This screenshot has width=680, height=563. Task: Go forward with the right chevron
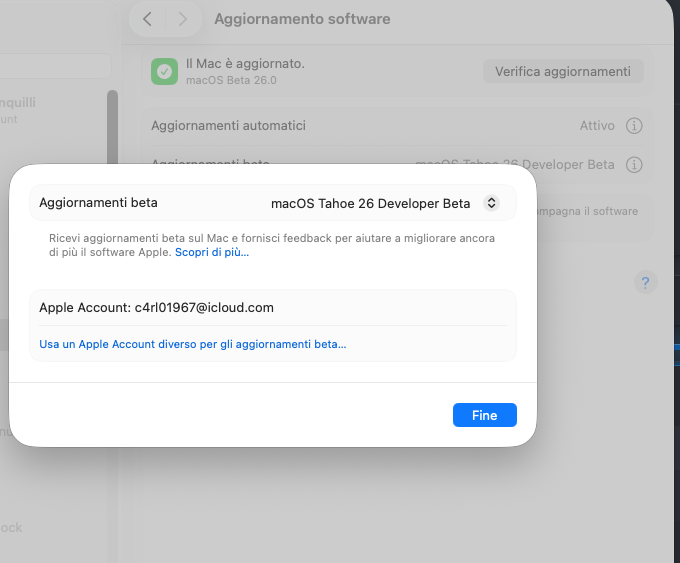tap(183, 19)
